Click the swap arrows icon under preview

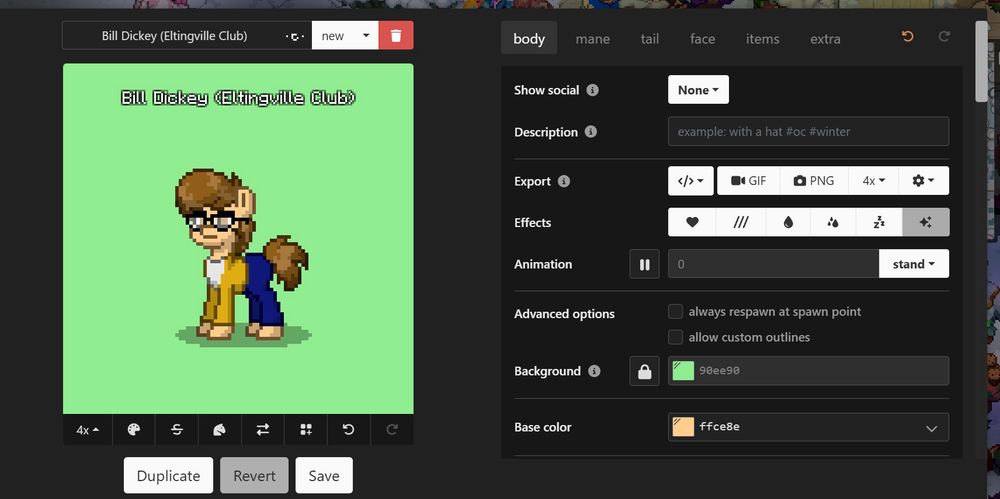[263, 429]
